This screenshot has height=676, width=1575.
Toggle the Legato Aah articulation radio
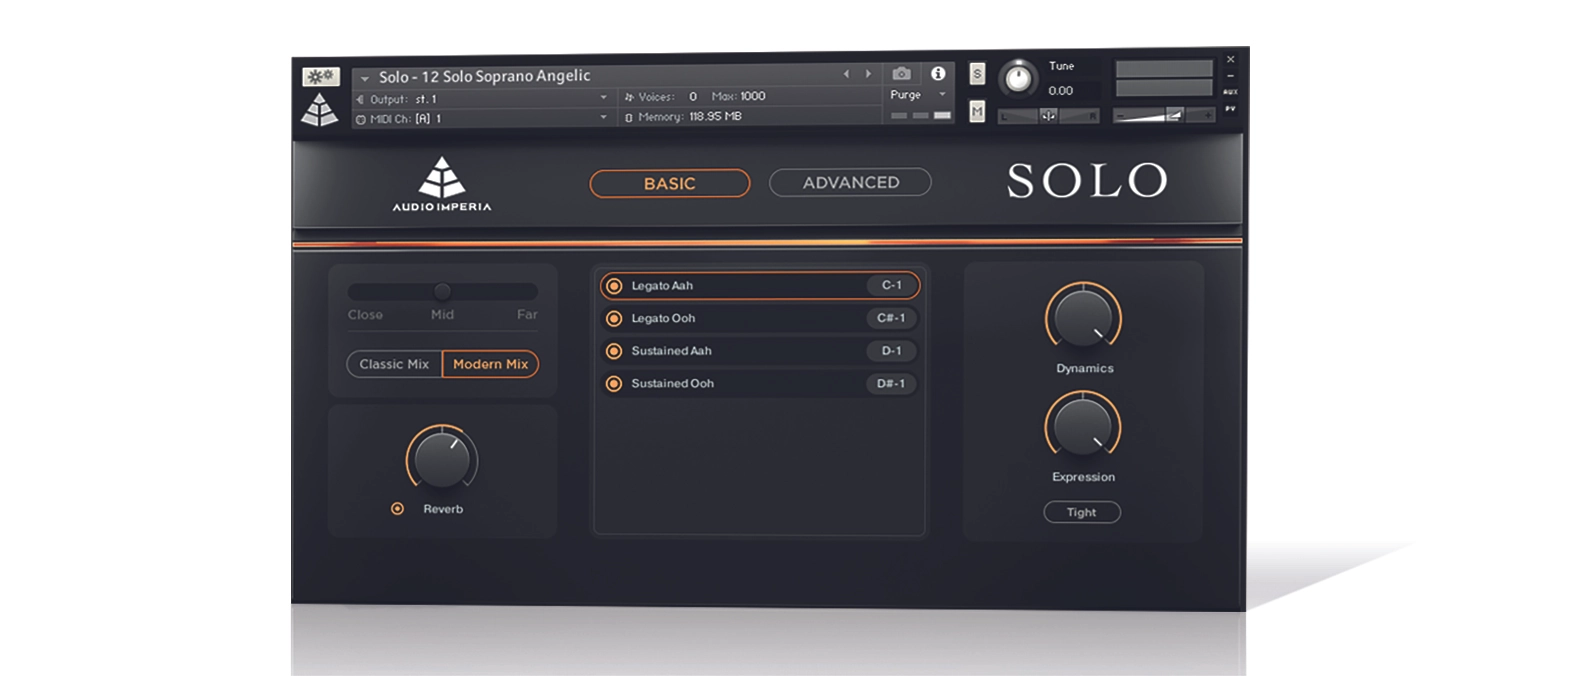[614, 286]
